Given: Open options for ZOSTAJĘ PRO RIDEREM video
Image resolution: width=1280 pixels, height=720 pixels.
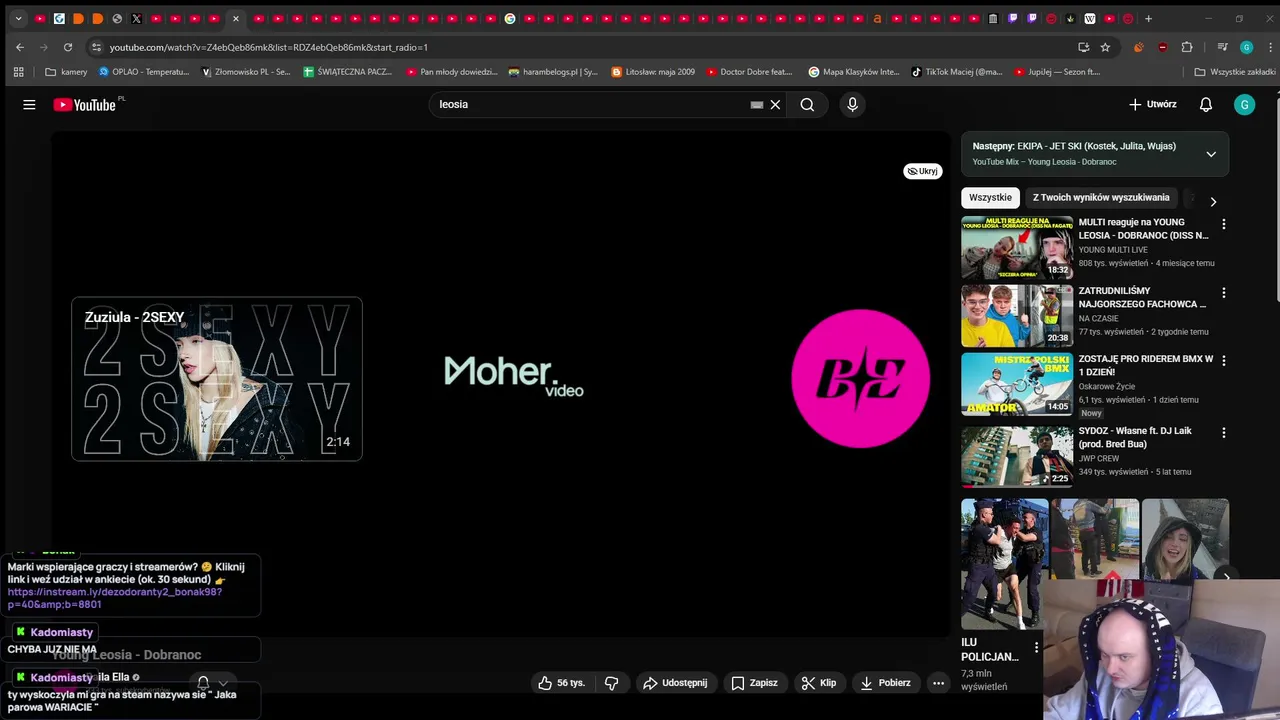Looking at the screenshot, I should pyautogui.click(x=1223, y=361).
